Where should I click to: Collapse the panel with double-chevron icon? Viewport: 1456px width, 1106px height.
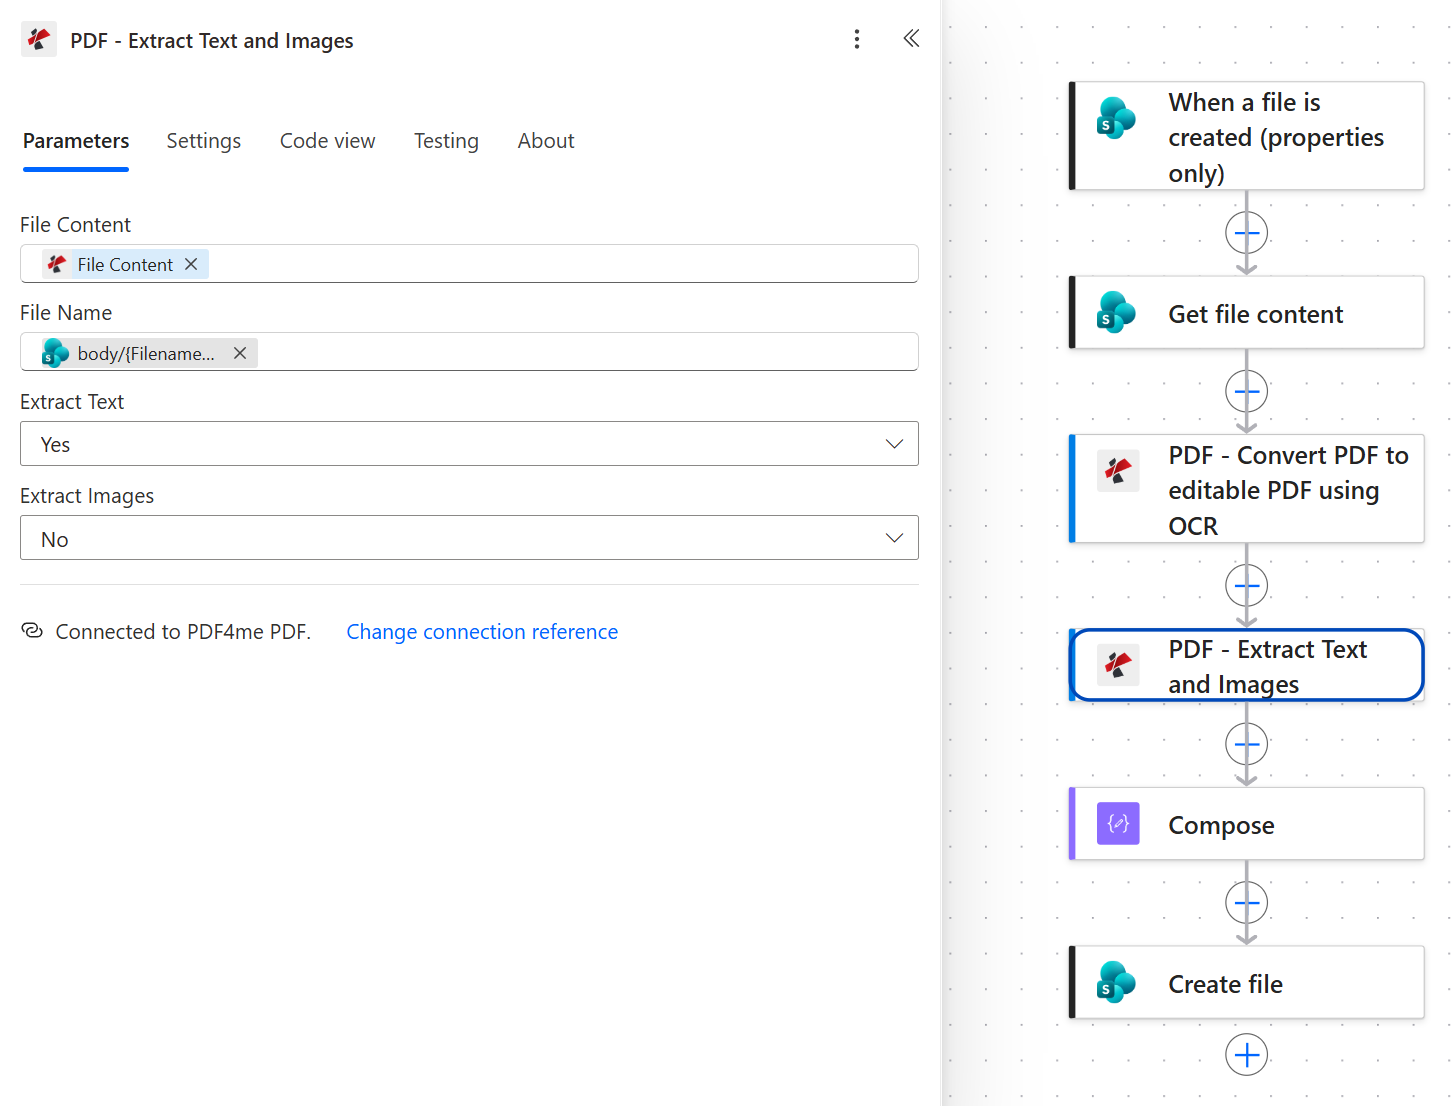click(x=911, y=39)
